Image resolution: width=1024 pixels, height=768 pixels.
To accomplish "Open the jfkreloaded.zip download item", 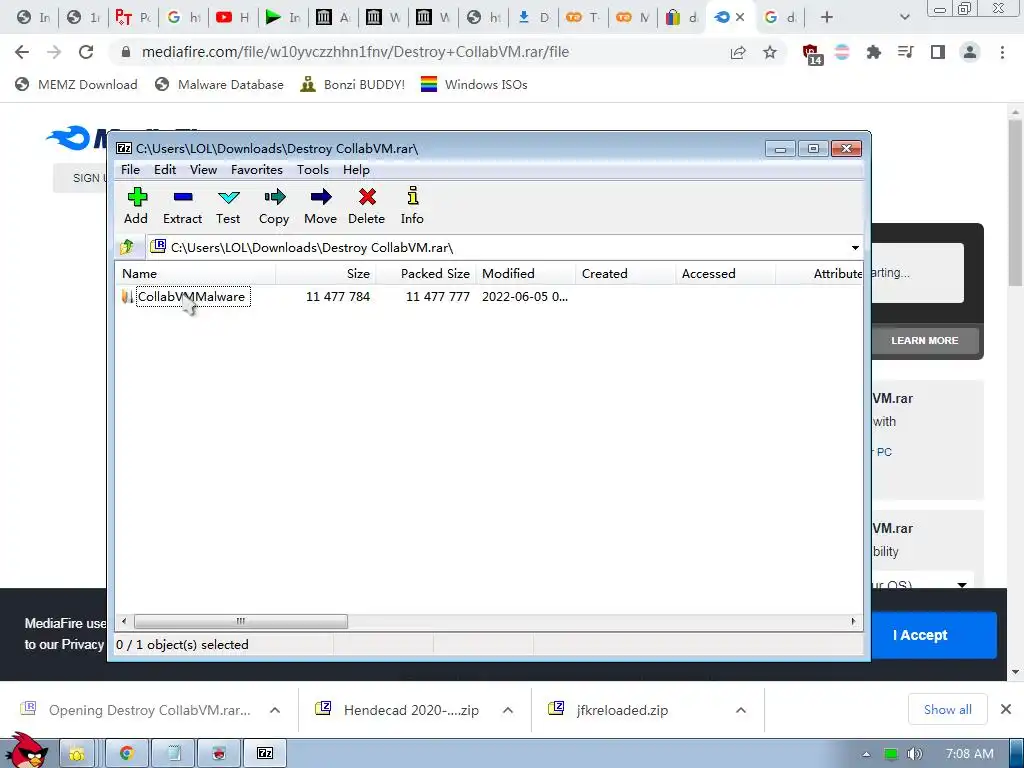I will click(x=622, y=710).
